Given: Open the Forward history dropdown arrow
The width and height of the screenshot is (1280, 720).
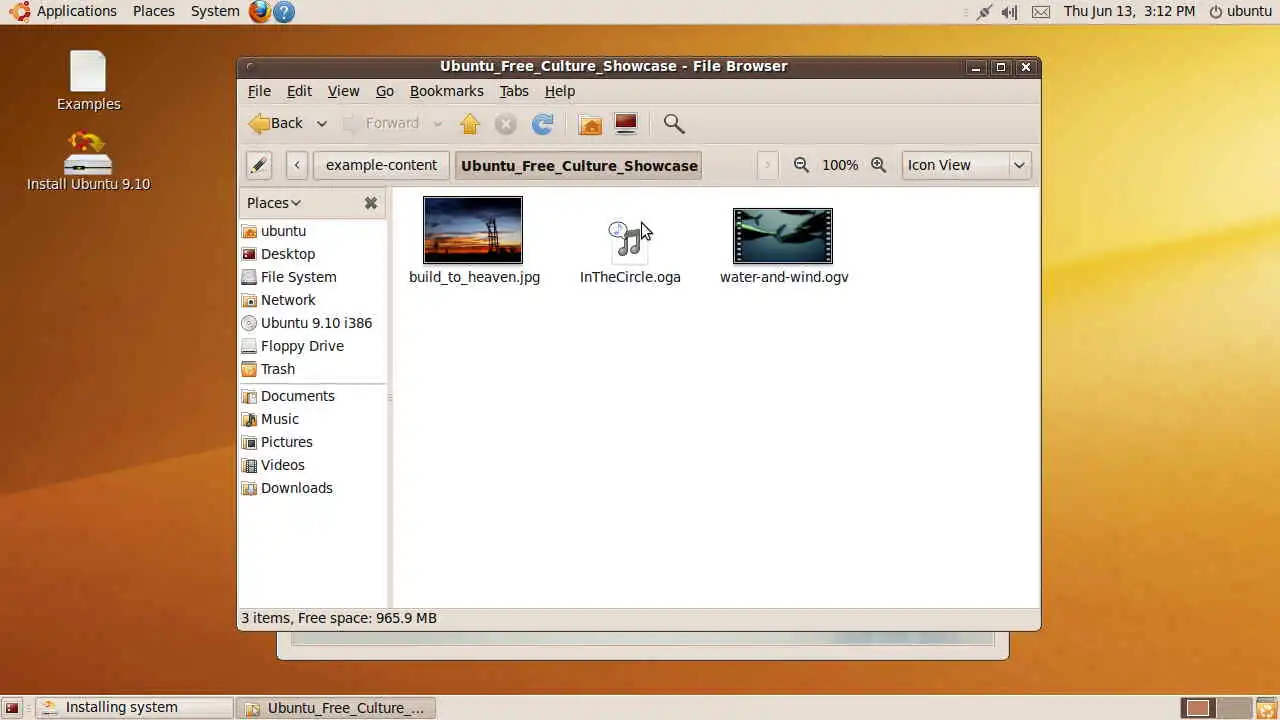Looking at the screenshot, I should pos(437,124).
